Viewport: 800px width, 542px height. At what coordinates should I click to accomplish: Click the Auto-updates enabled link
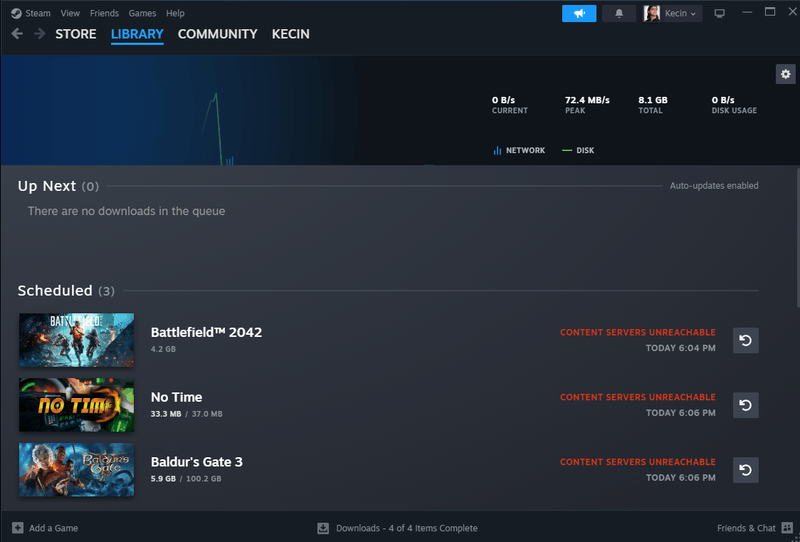point(714,186)
